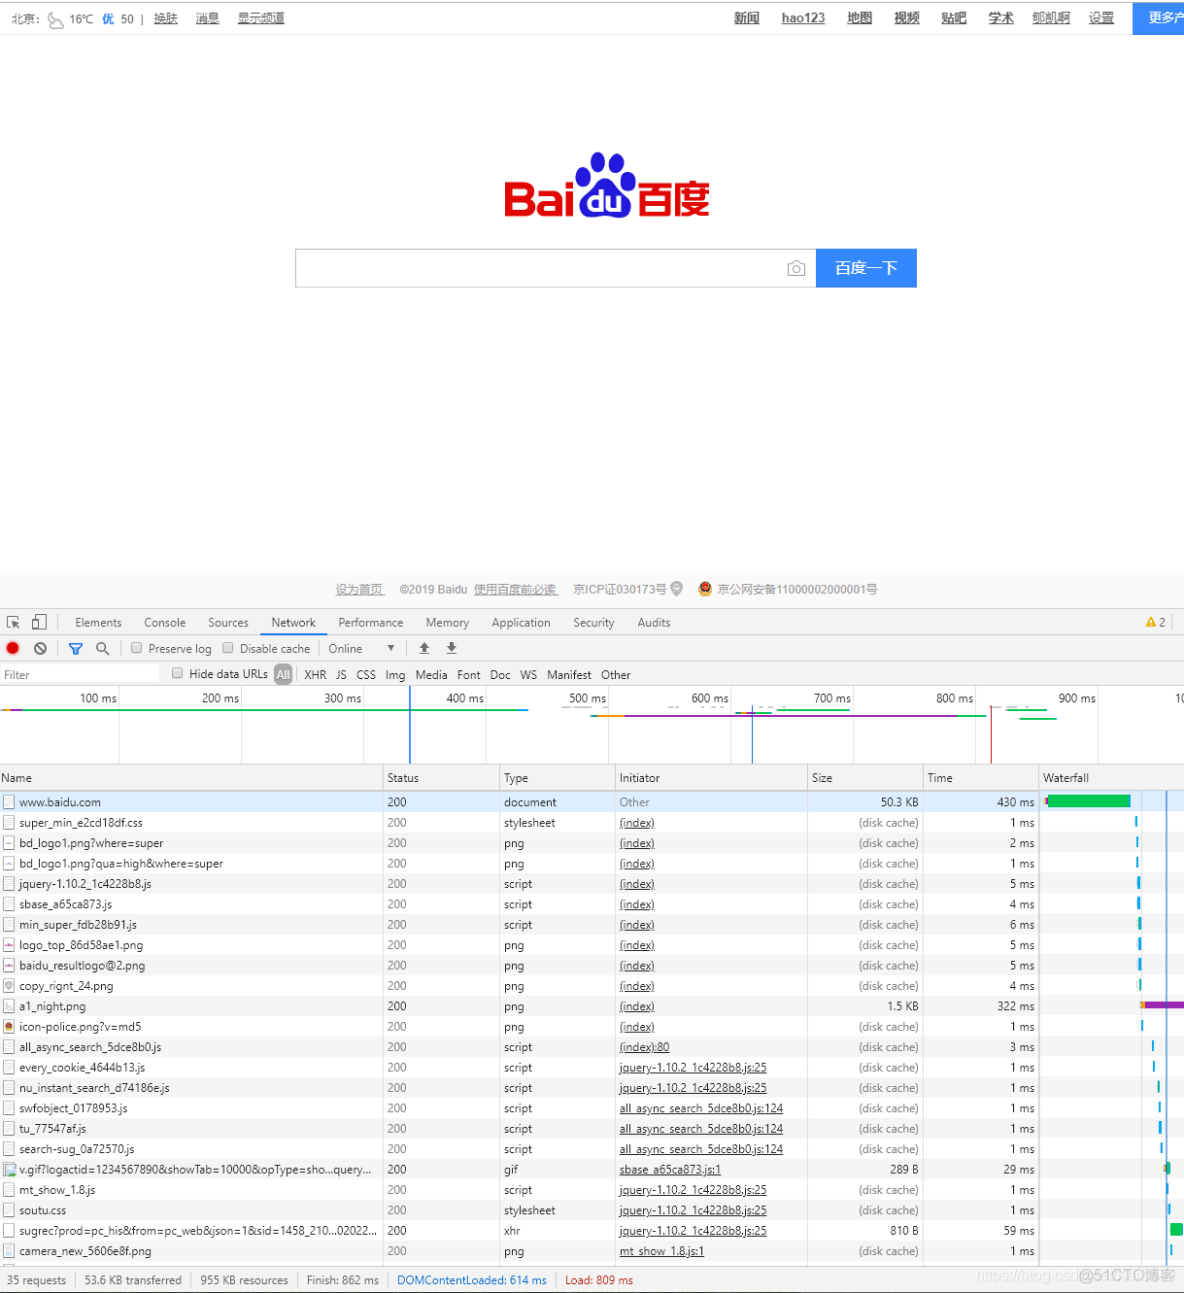Image resolution: width=1184 pixels, height=1293 pixels.
Task: Toggle the network filter funnel icon
Action: tap(75, 649)
